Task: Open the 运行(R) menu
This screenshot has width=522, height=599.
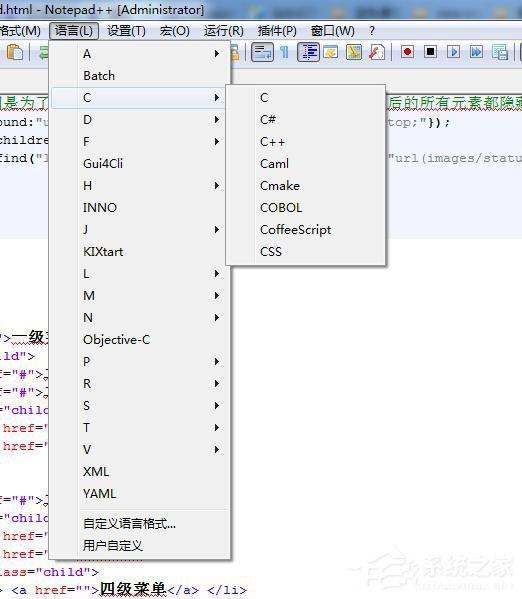Action: tap(224, 31)
